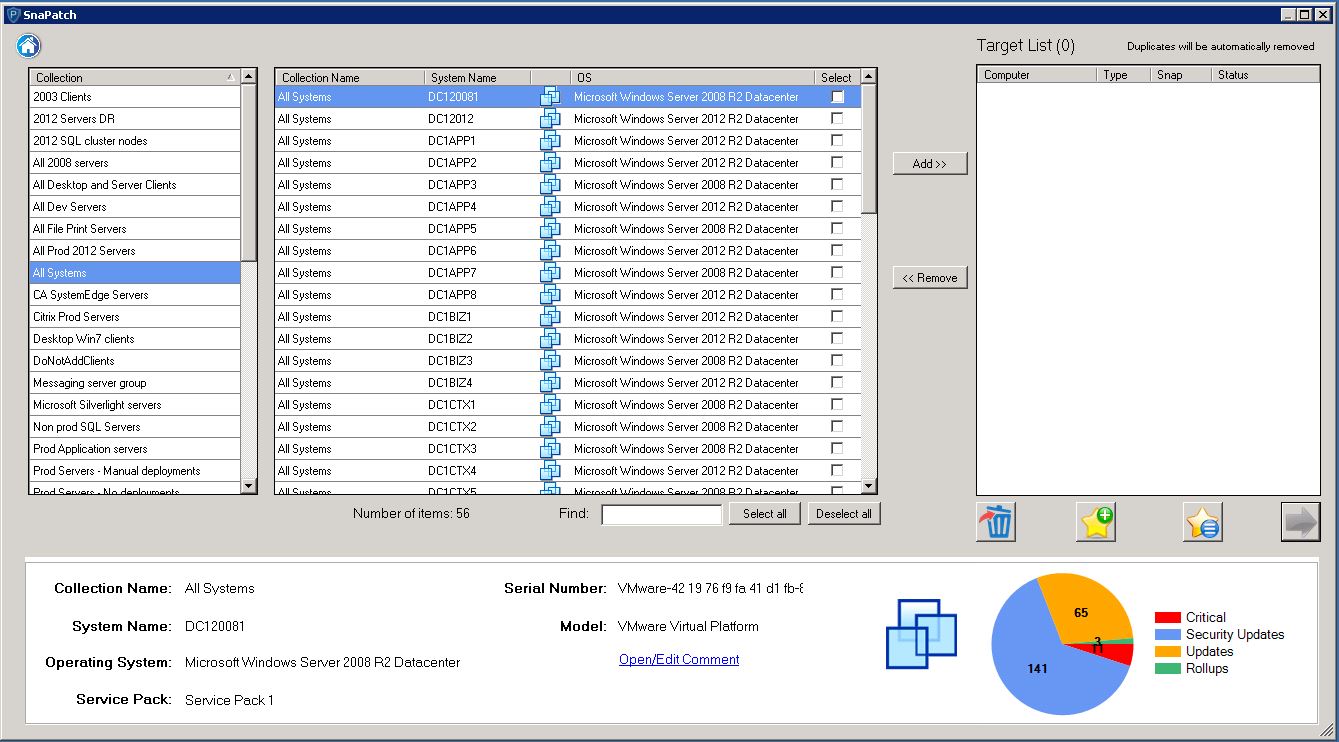The height and width of the screenshot is (742, 1339).
Task: Click the Select all button
Action: point(765,514)
